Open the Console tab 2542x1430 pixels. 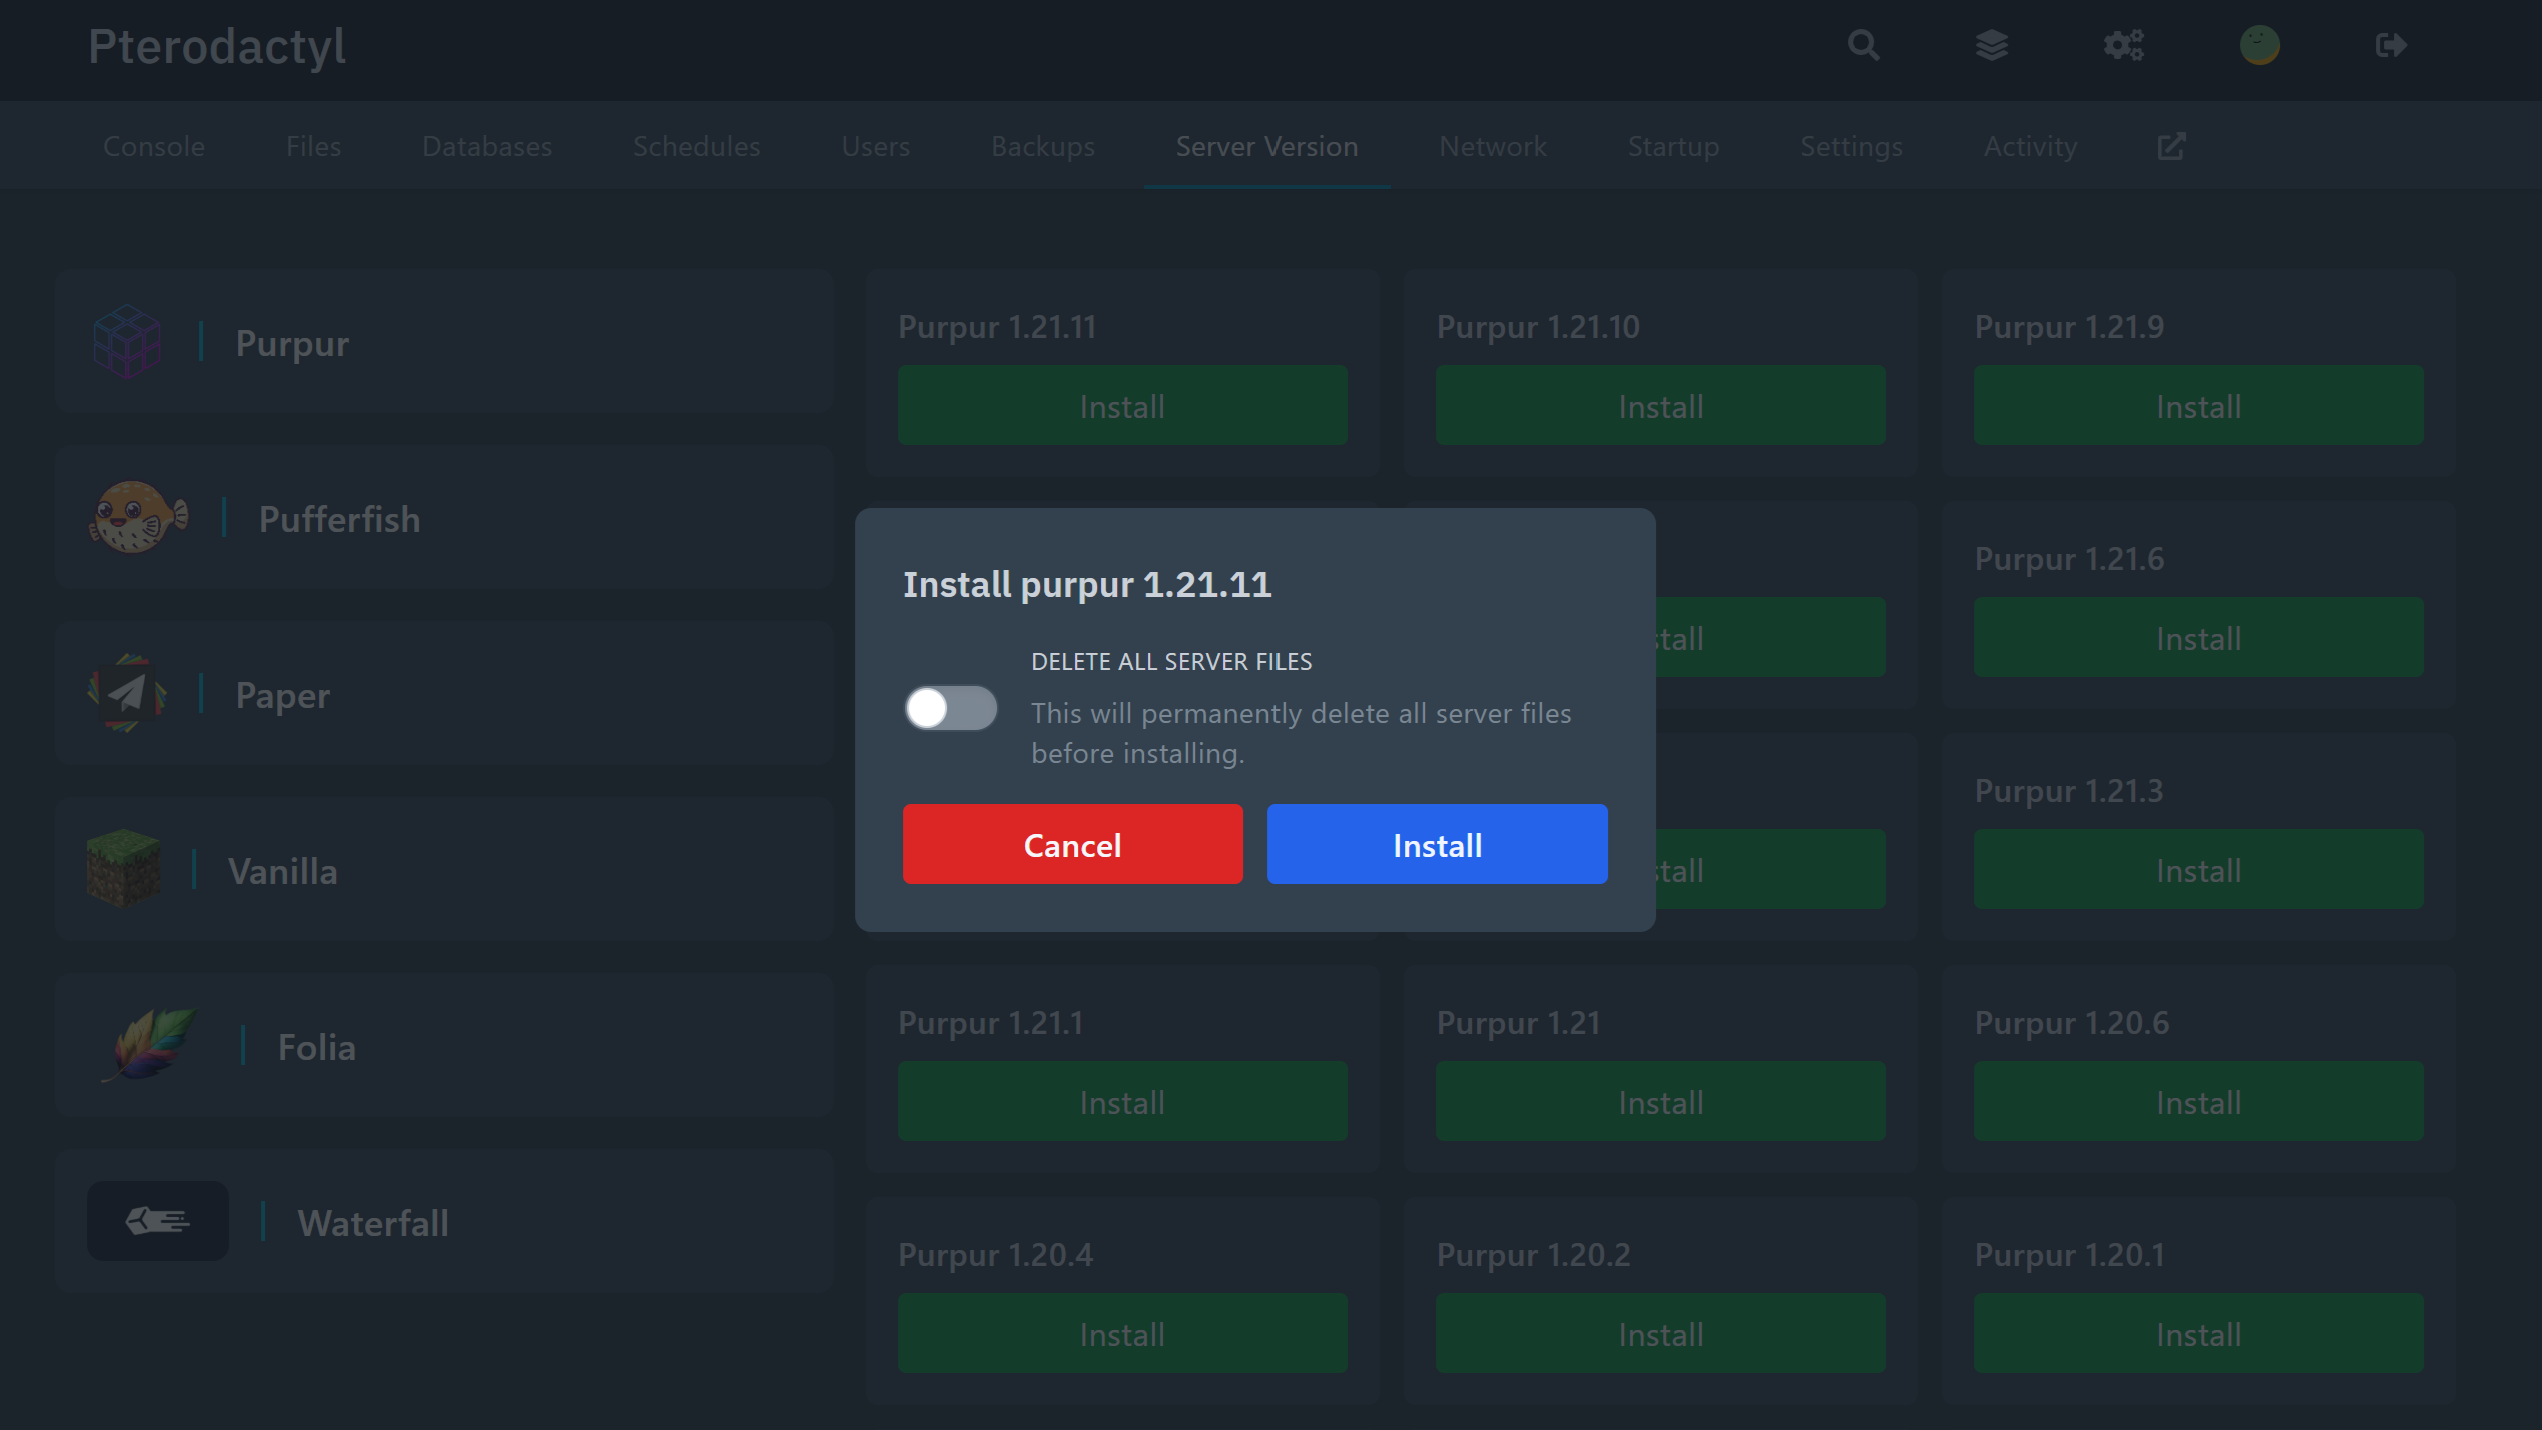point(154,146)
